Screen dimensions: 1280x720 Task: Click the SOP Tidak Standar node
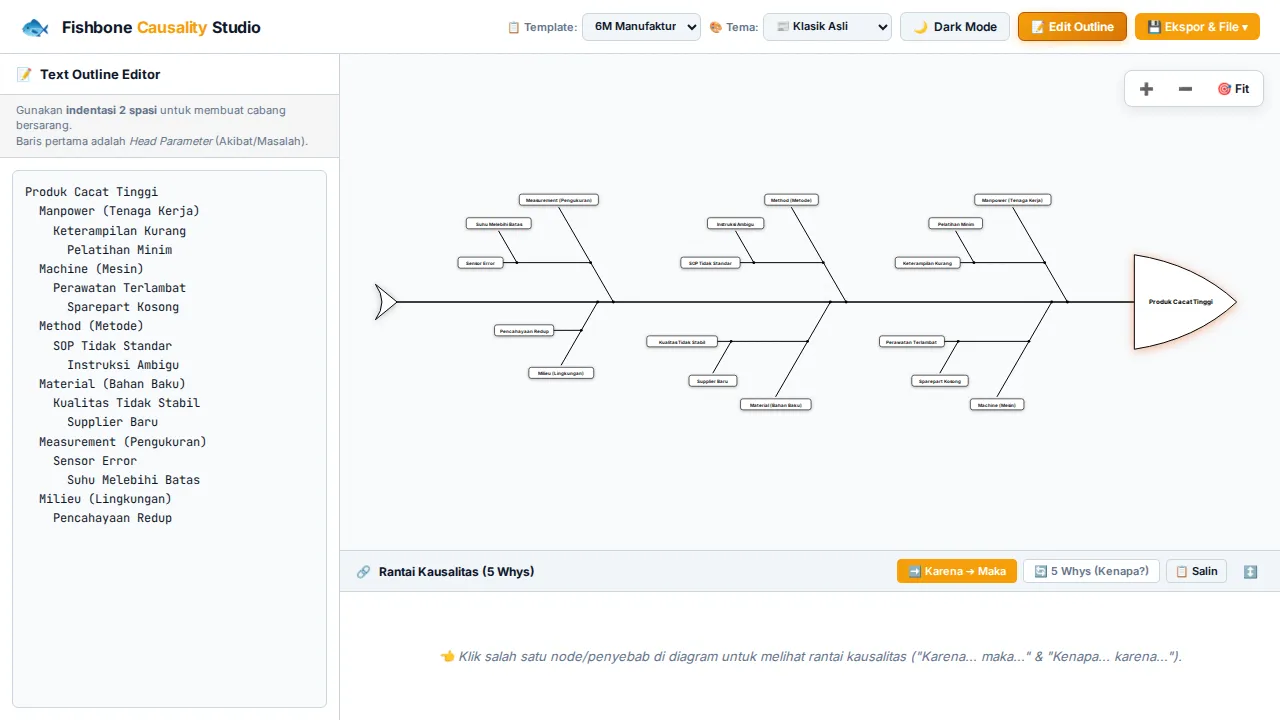(710, 263)
